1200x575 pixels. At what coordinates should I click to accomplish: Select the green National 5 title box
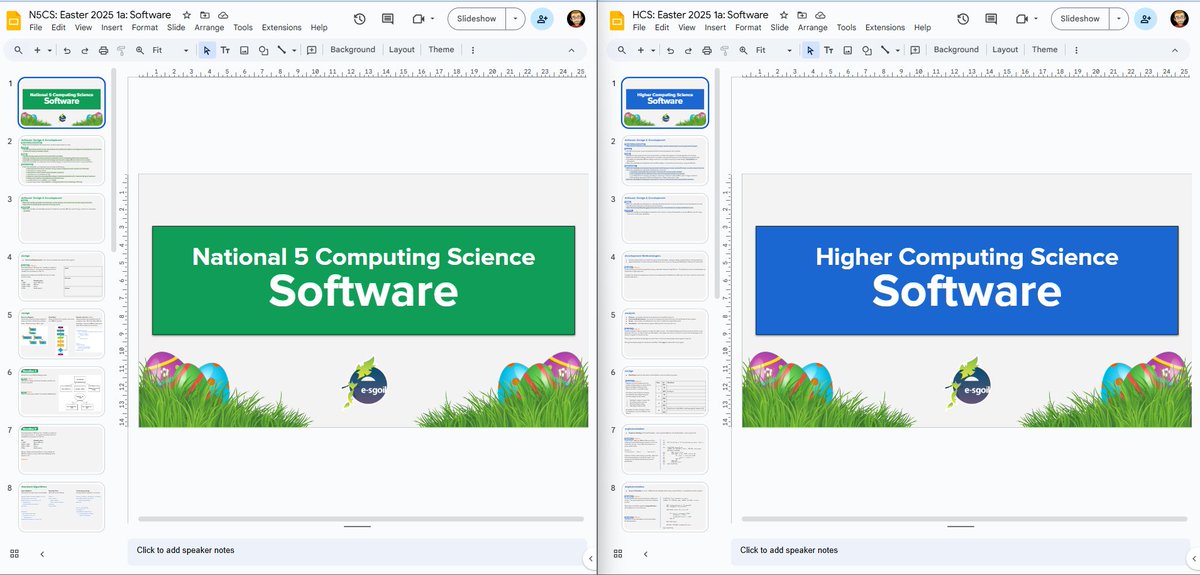363,280
